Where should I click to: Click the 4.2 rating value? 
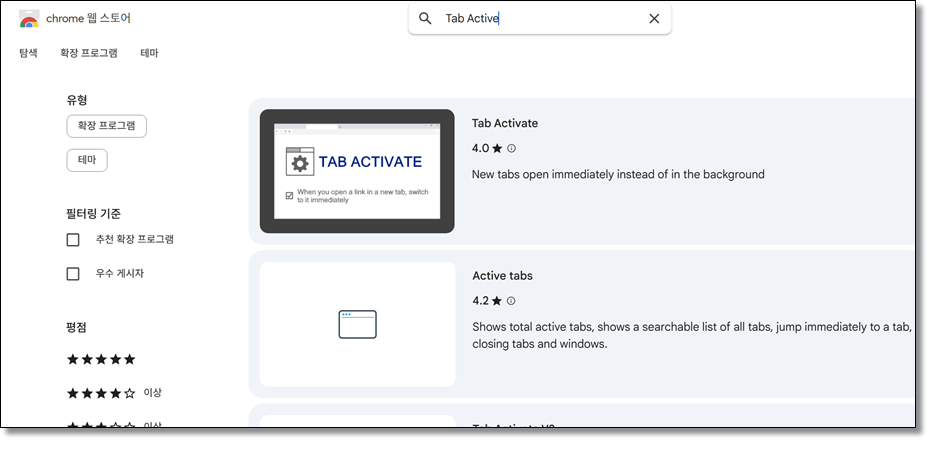click(481, 301)
